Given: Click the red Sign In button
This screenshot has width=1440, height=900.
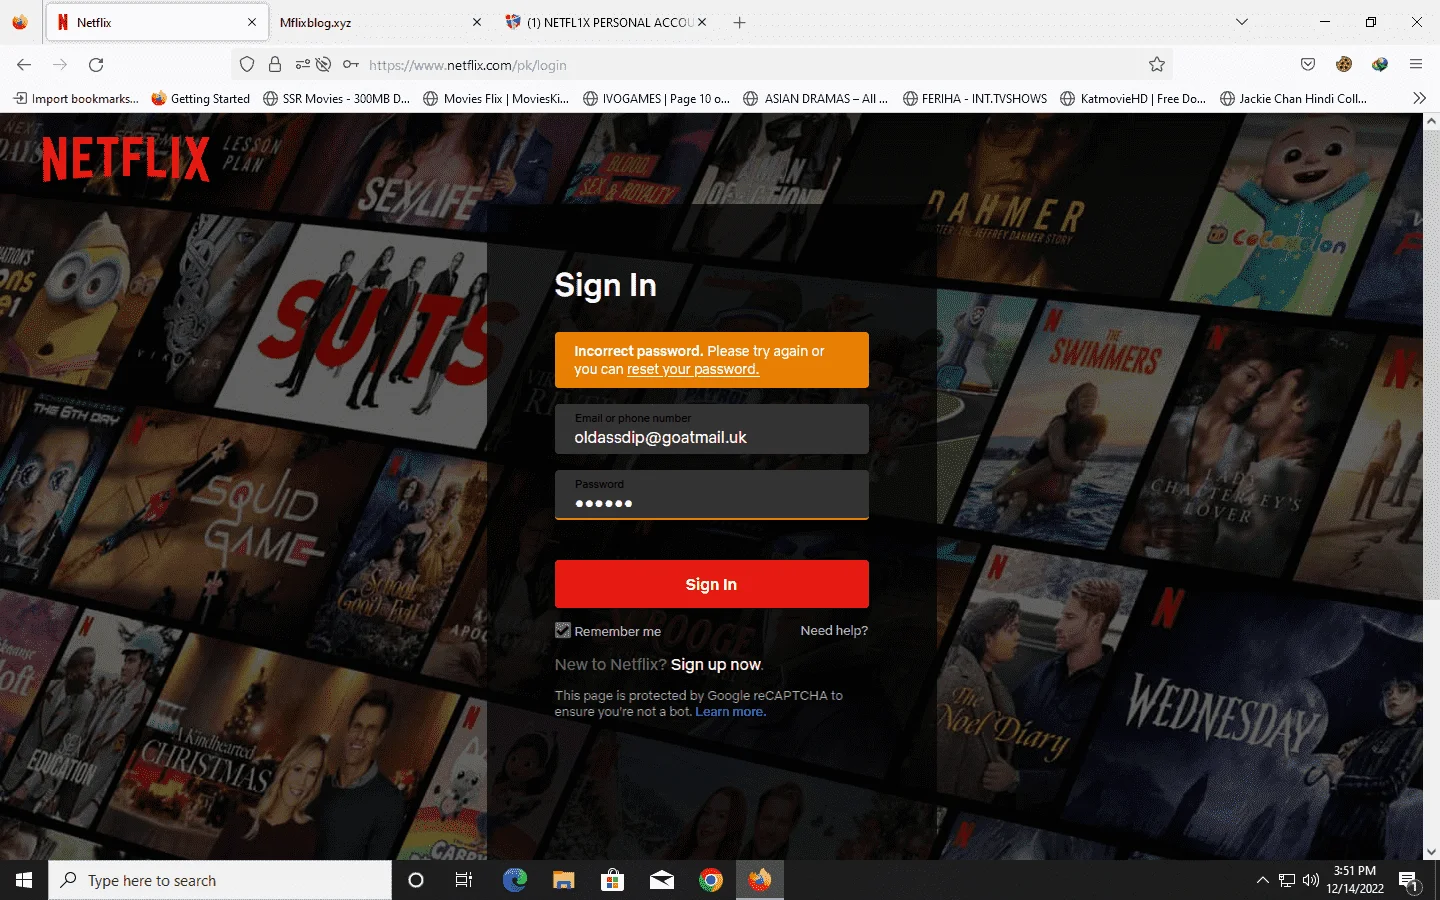Looking at the screenshot, I should point(712,584).
